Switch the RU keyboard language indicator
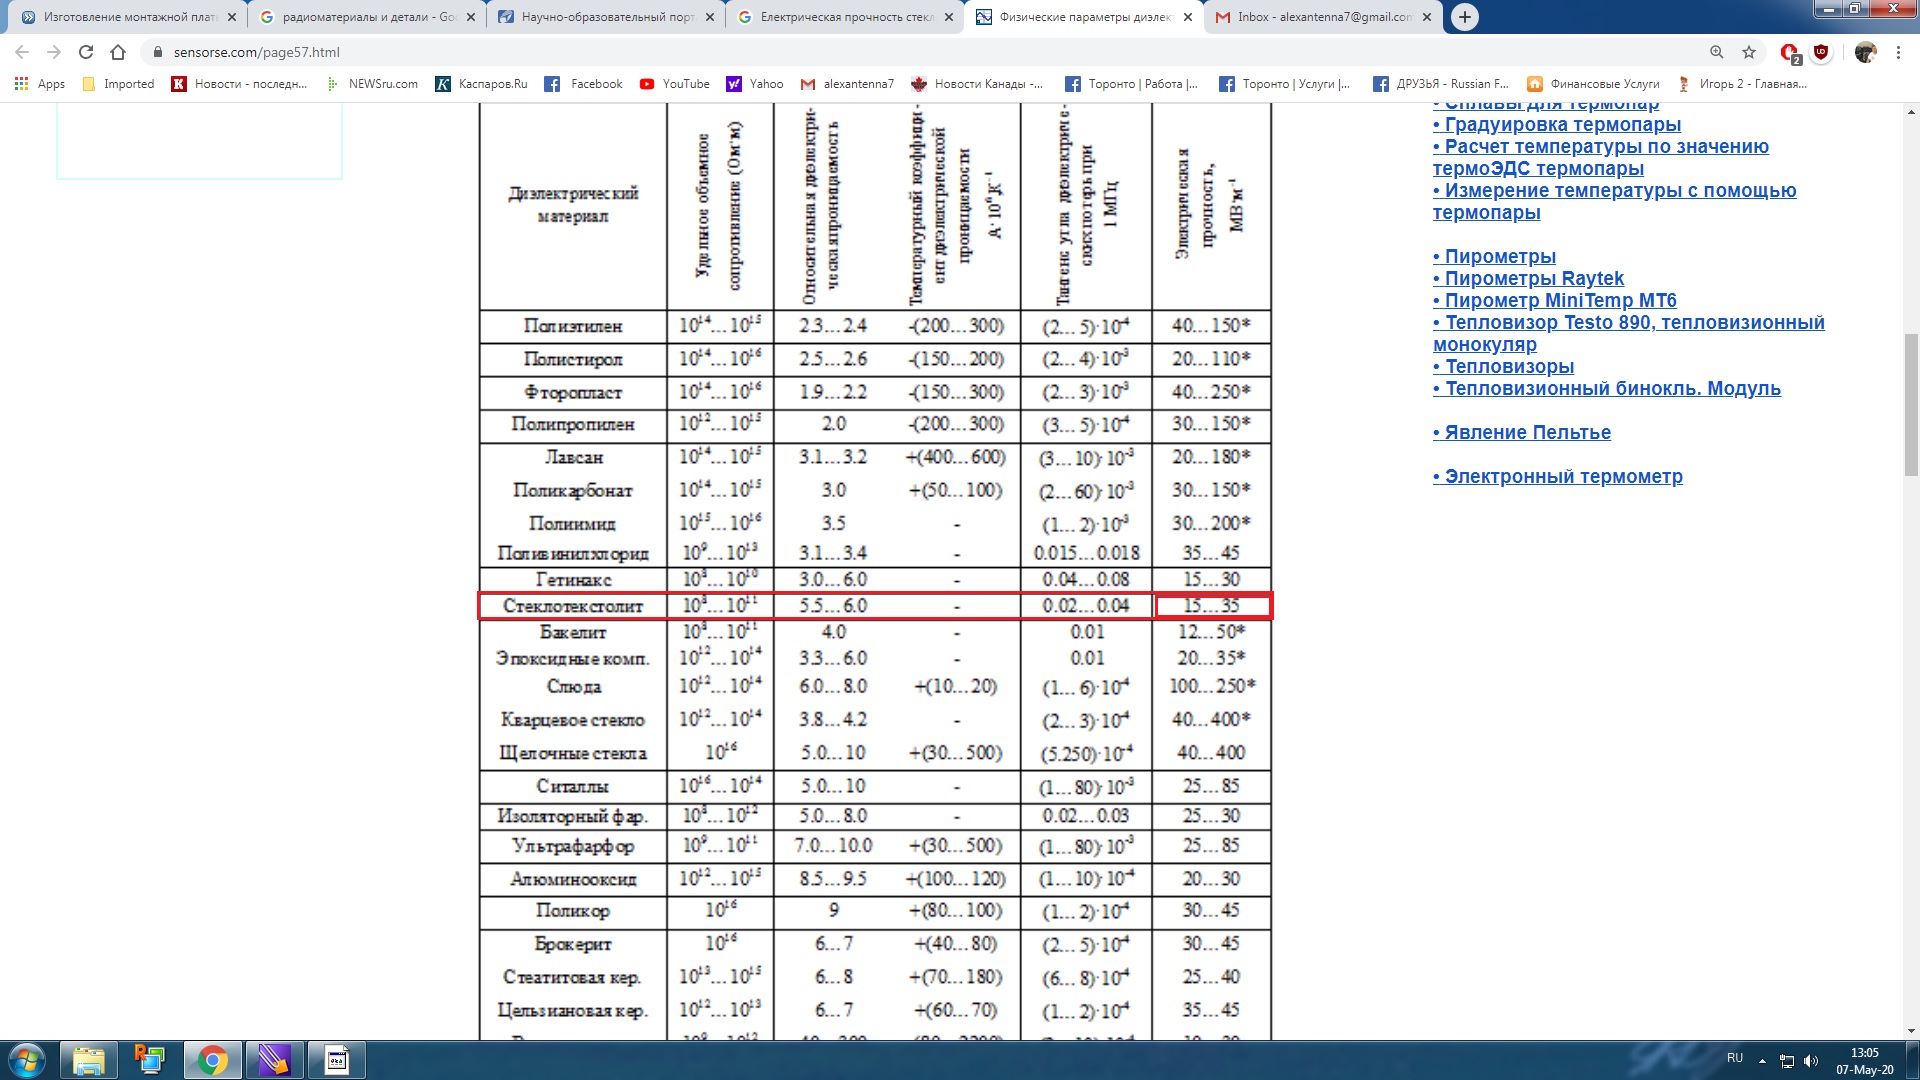 (x=1735, y=1058)
